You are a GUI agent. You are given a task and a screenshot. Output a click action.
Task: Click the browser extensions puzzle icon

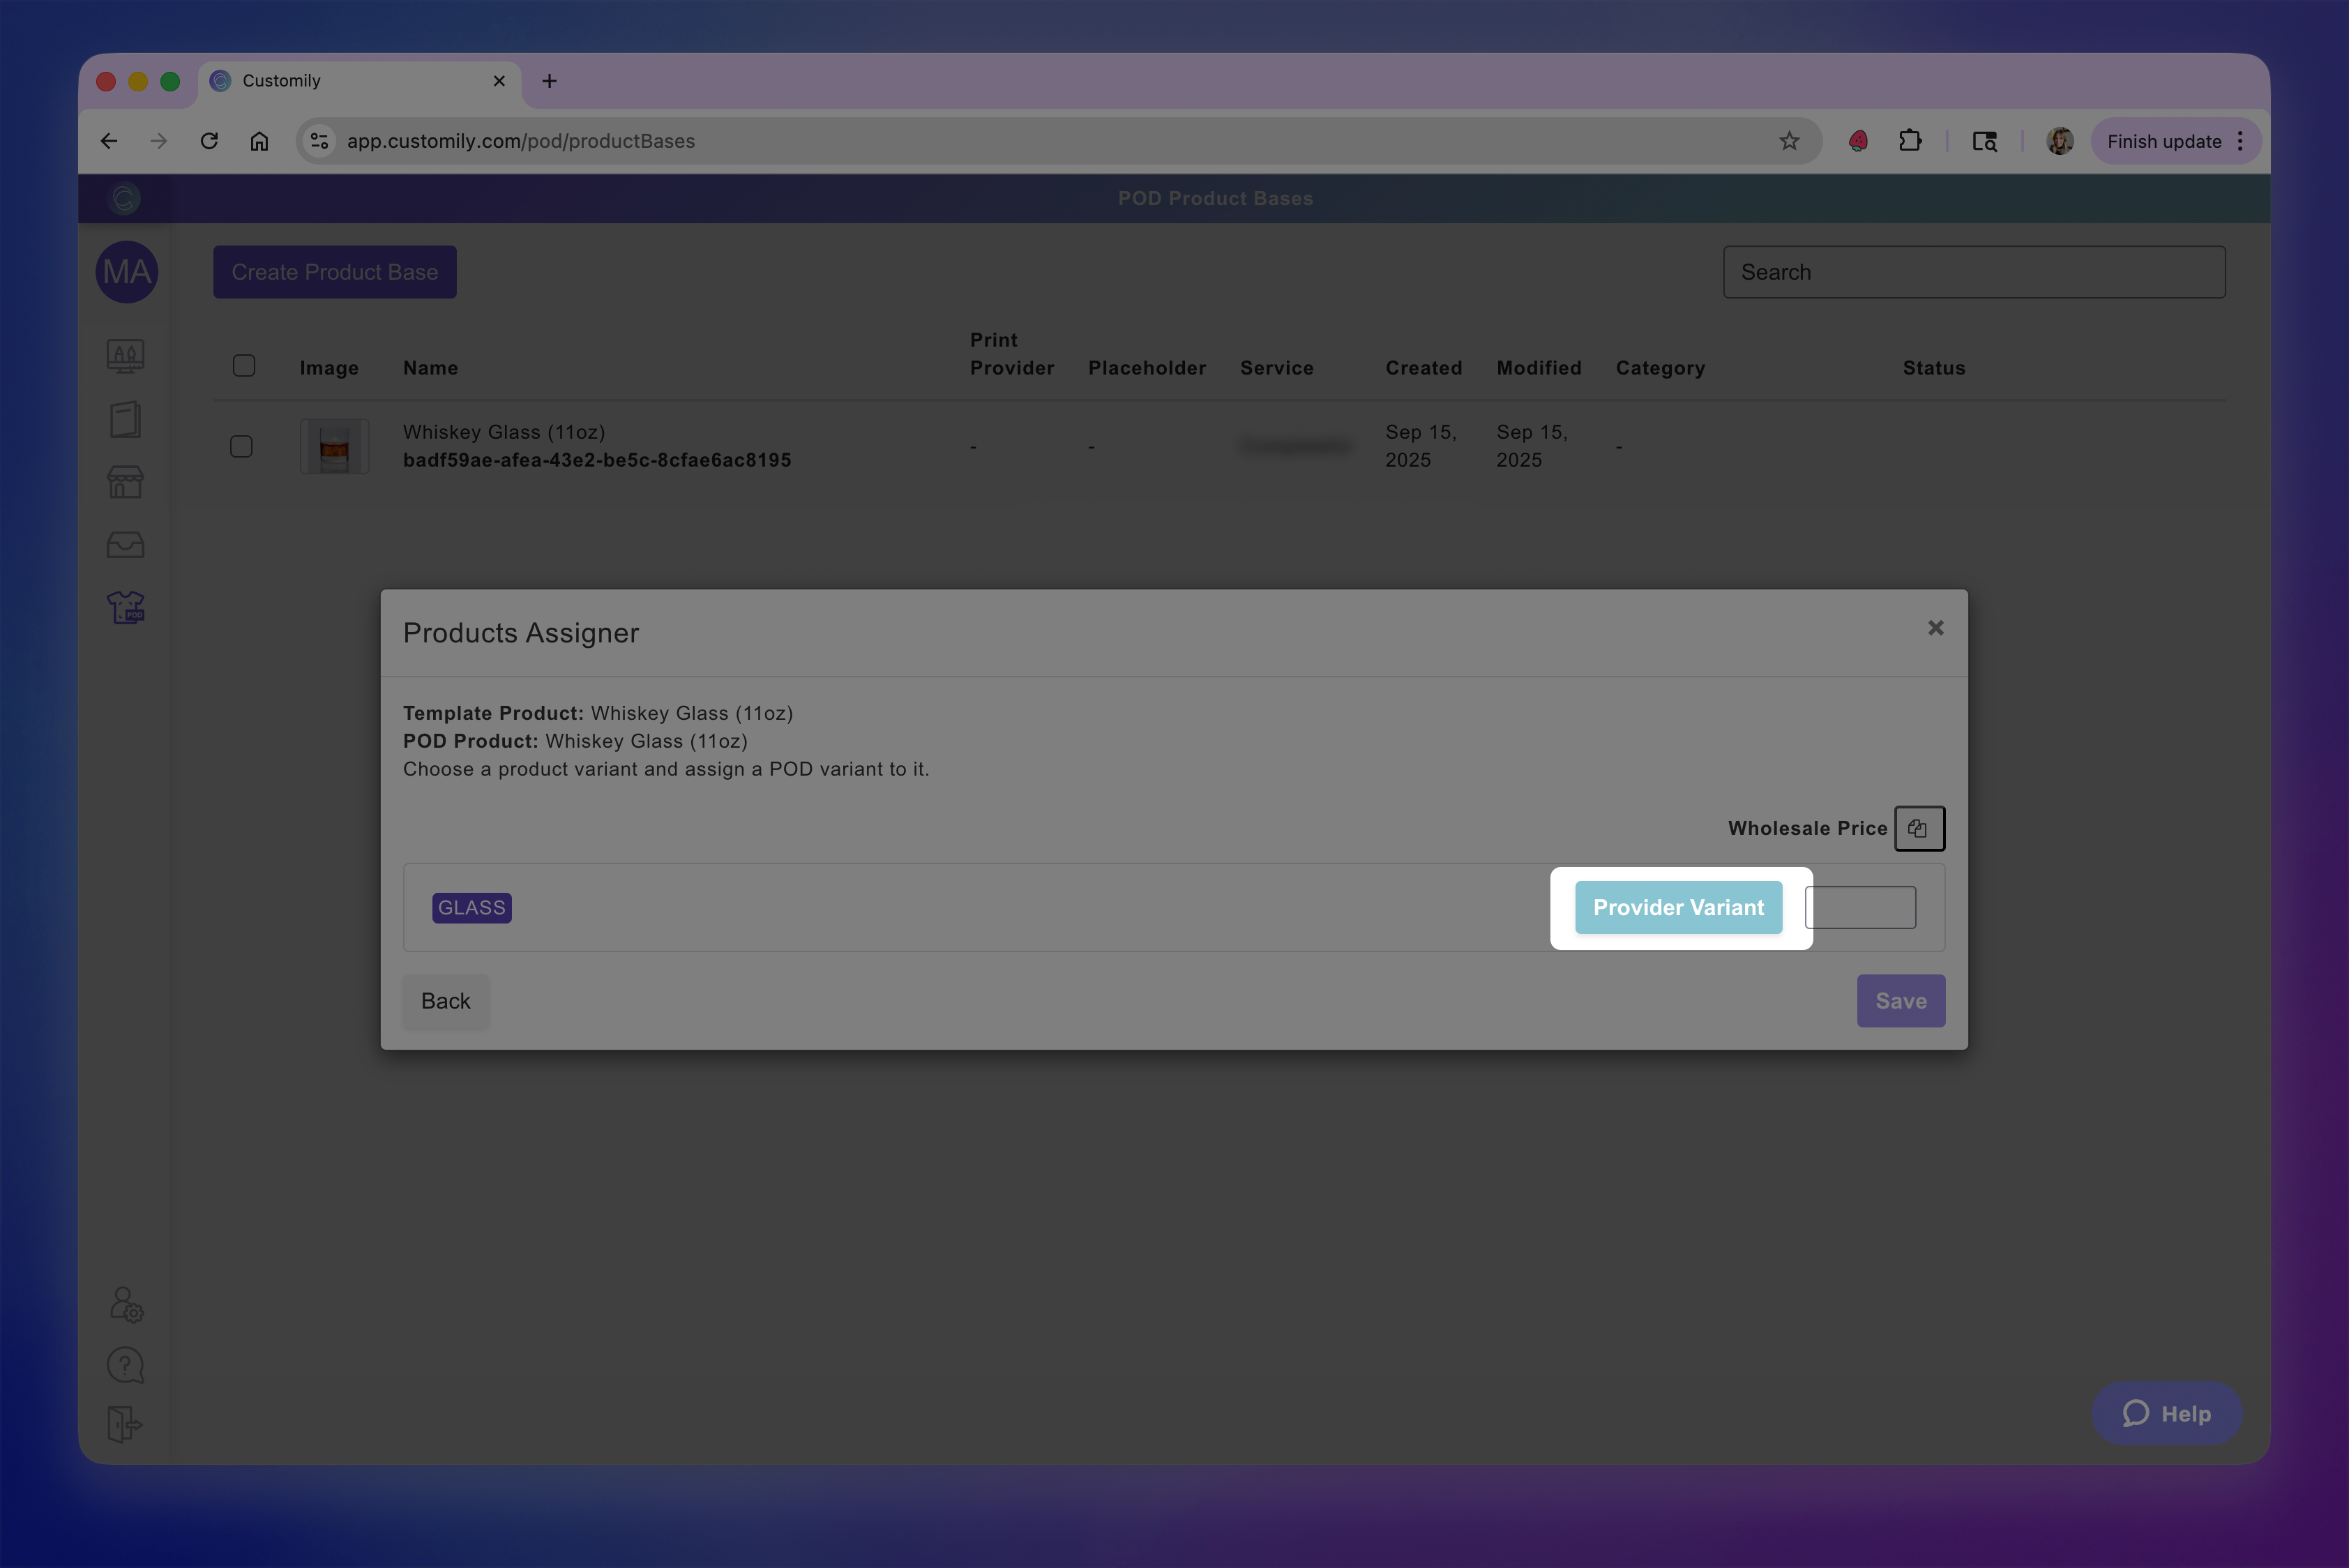pos(1910,141)
